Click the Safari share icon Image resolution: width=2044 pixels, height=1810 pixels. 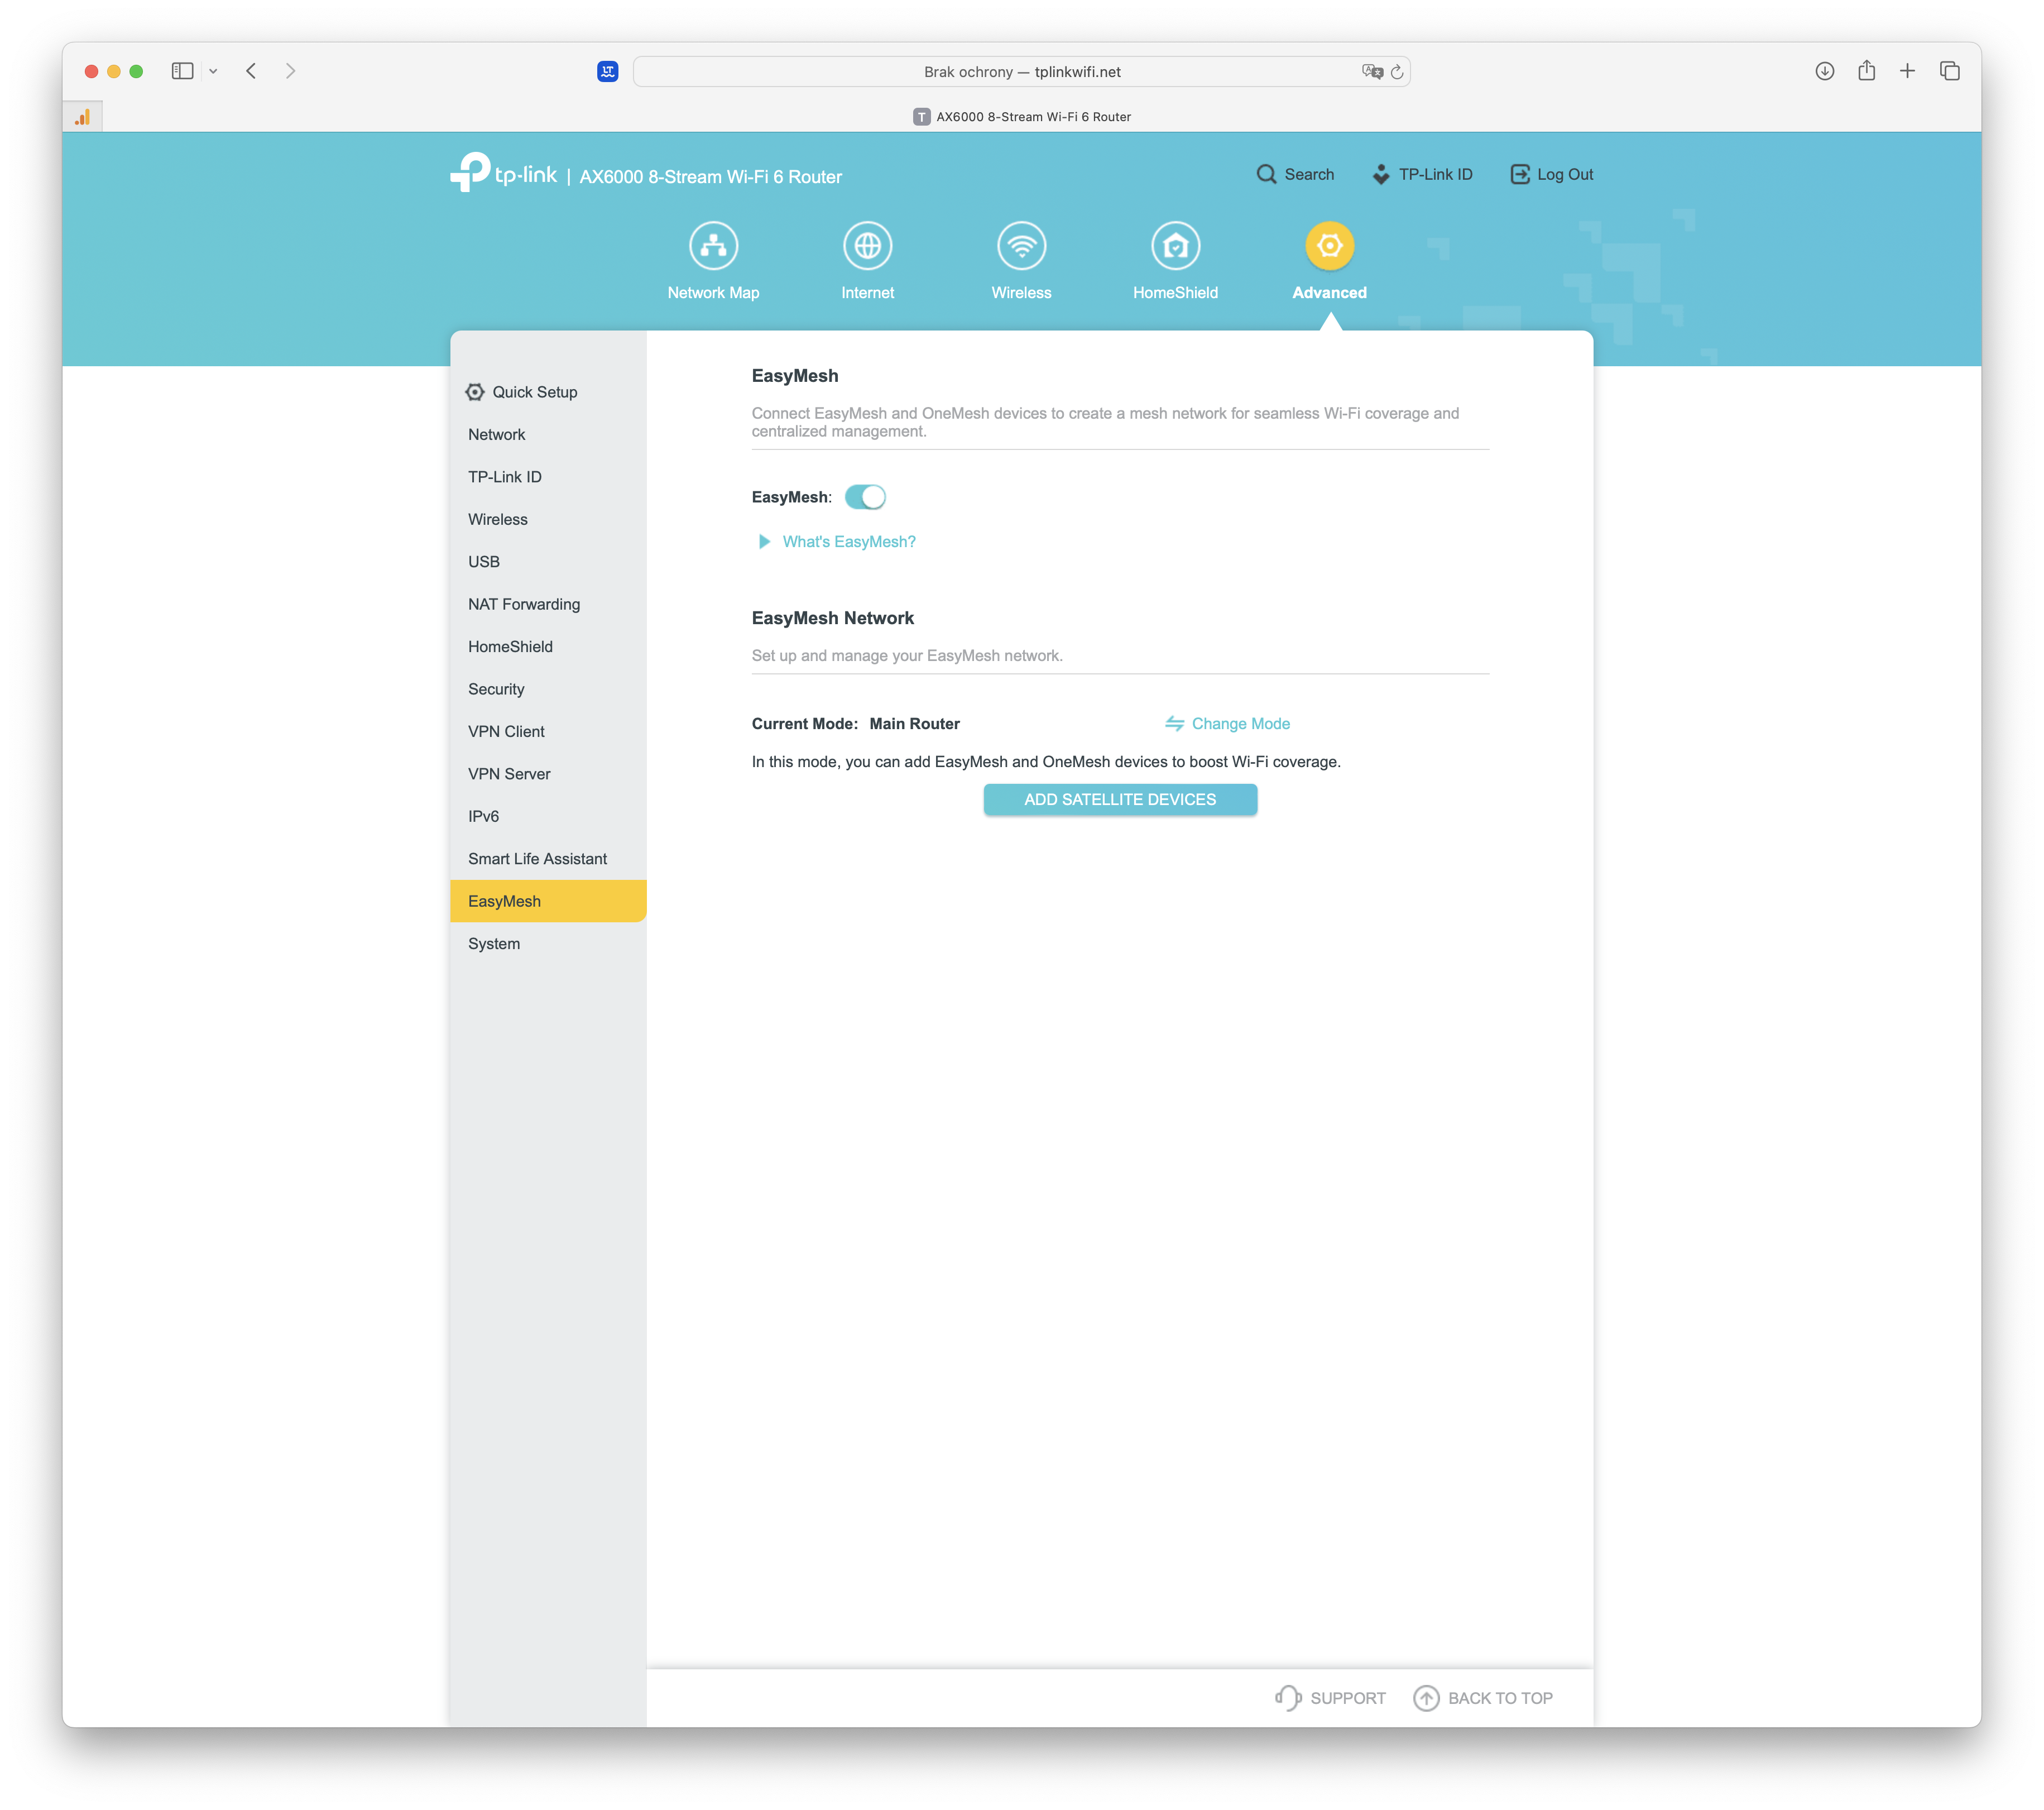point(1866,70)
